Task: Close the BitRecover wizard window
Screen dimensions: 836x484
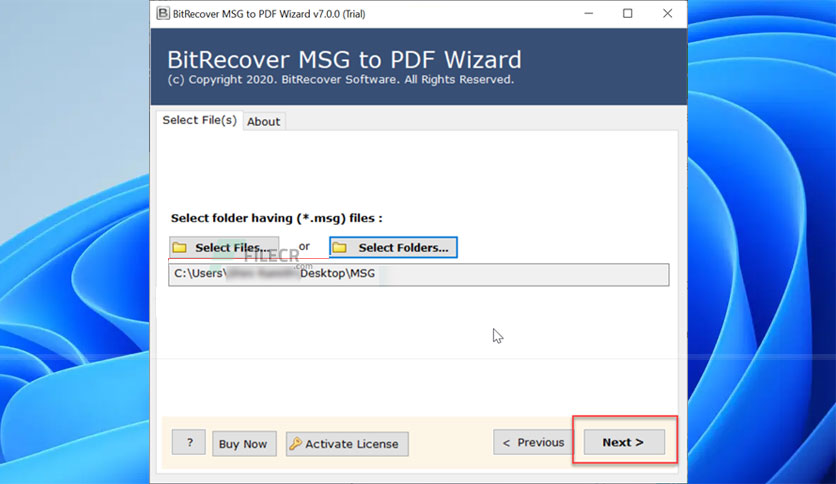Action: click(668, 13)
